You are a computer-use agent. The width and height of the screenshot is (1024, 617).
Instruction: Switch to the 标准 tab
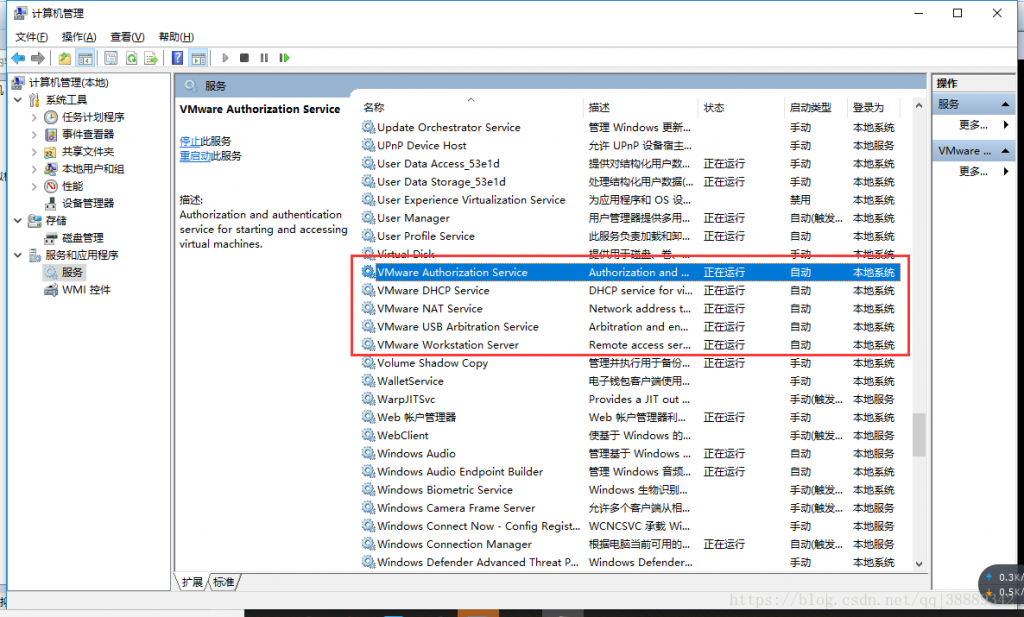tap(223, 582)
